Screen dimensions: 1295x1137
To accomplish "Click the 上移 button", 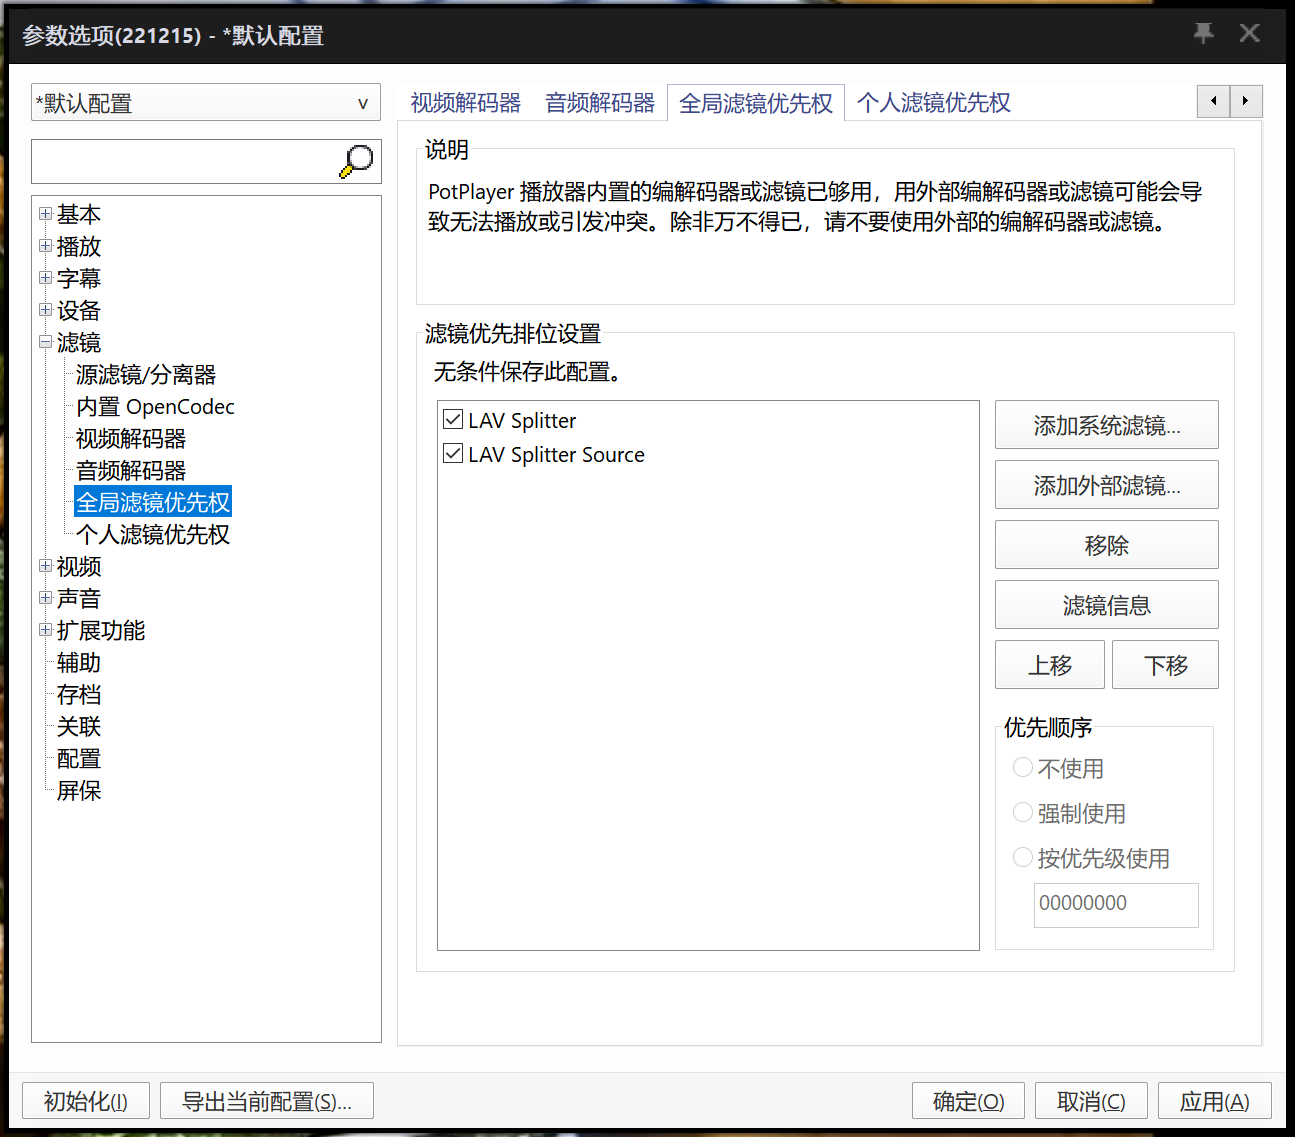I will 1049,664.
